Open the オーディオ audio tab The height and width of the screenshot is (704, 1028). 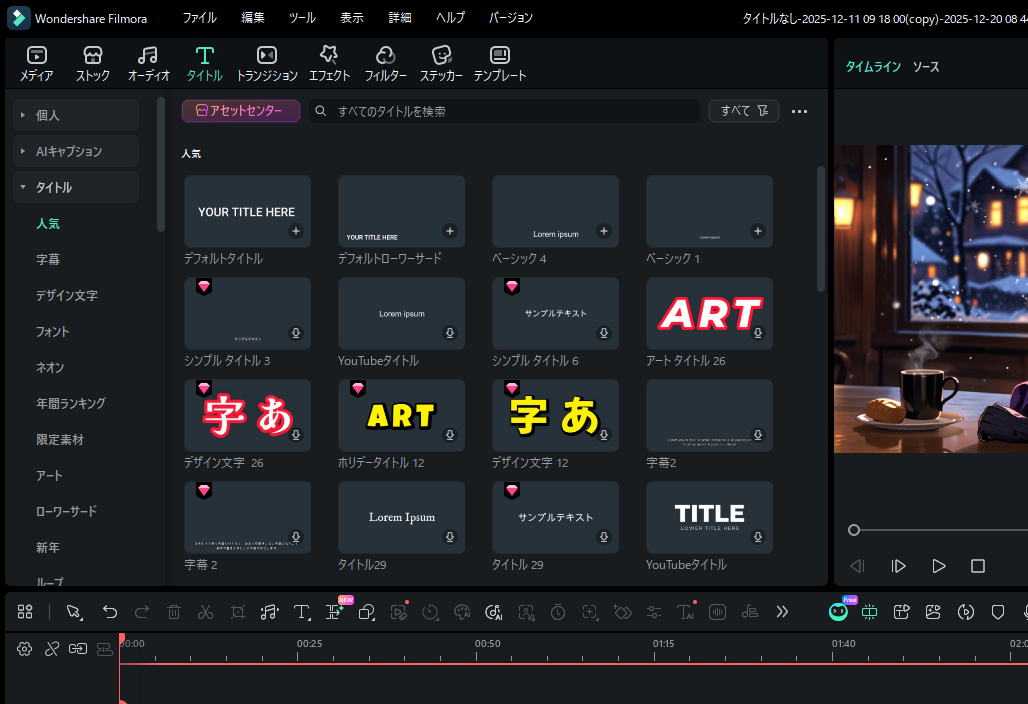click(x=148, y=64)
